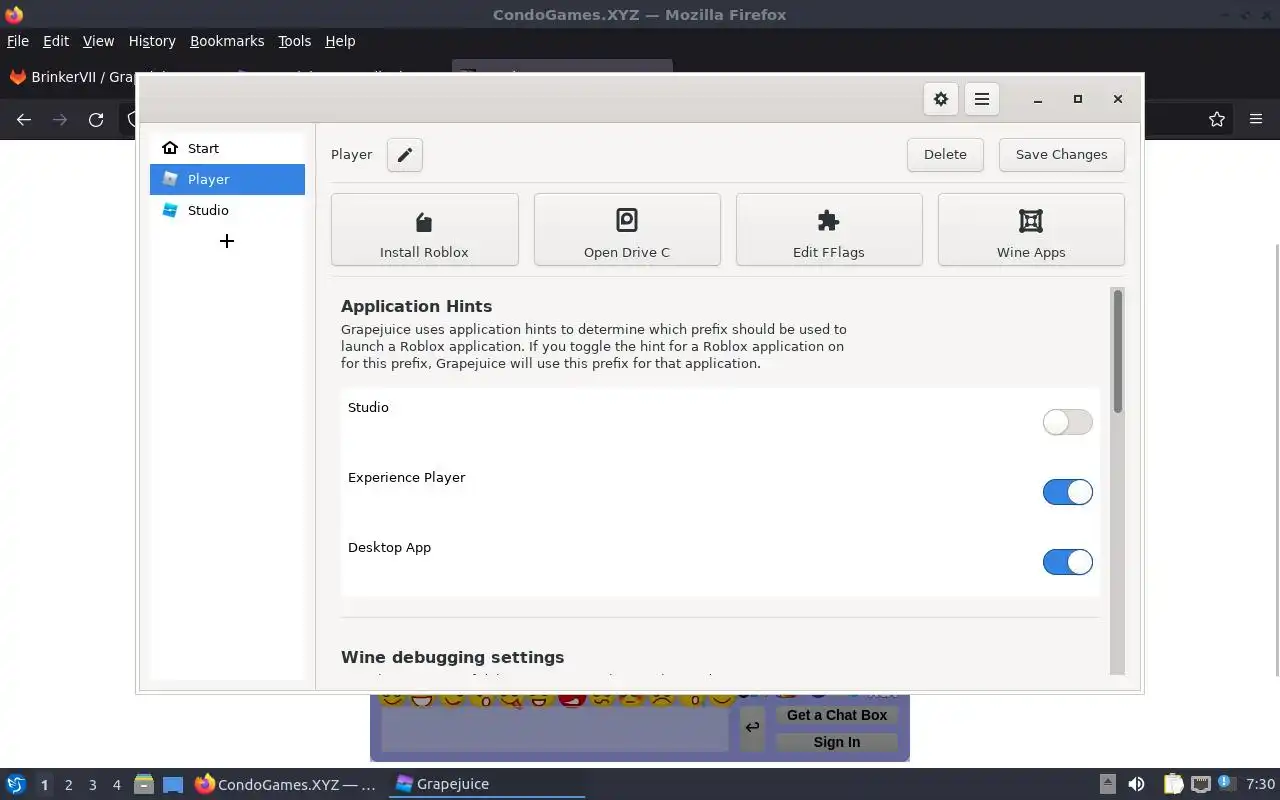Focus Grapejuice in the taskbar
The height and width of the screenshot is (800, 1280).
tap(487, 784)
